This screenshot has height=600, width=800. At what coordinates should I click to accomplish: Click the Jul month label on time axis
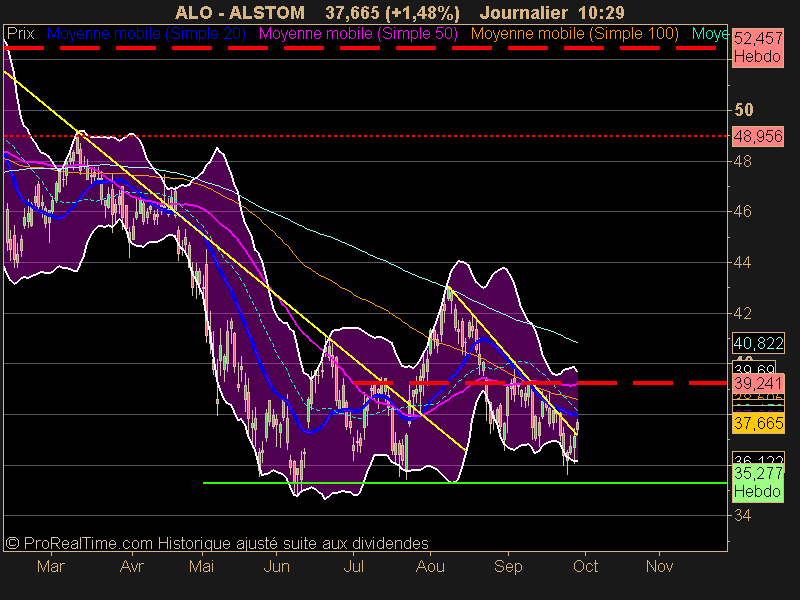354,566
